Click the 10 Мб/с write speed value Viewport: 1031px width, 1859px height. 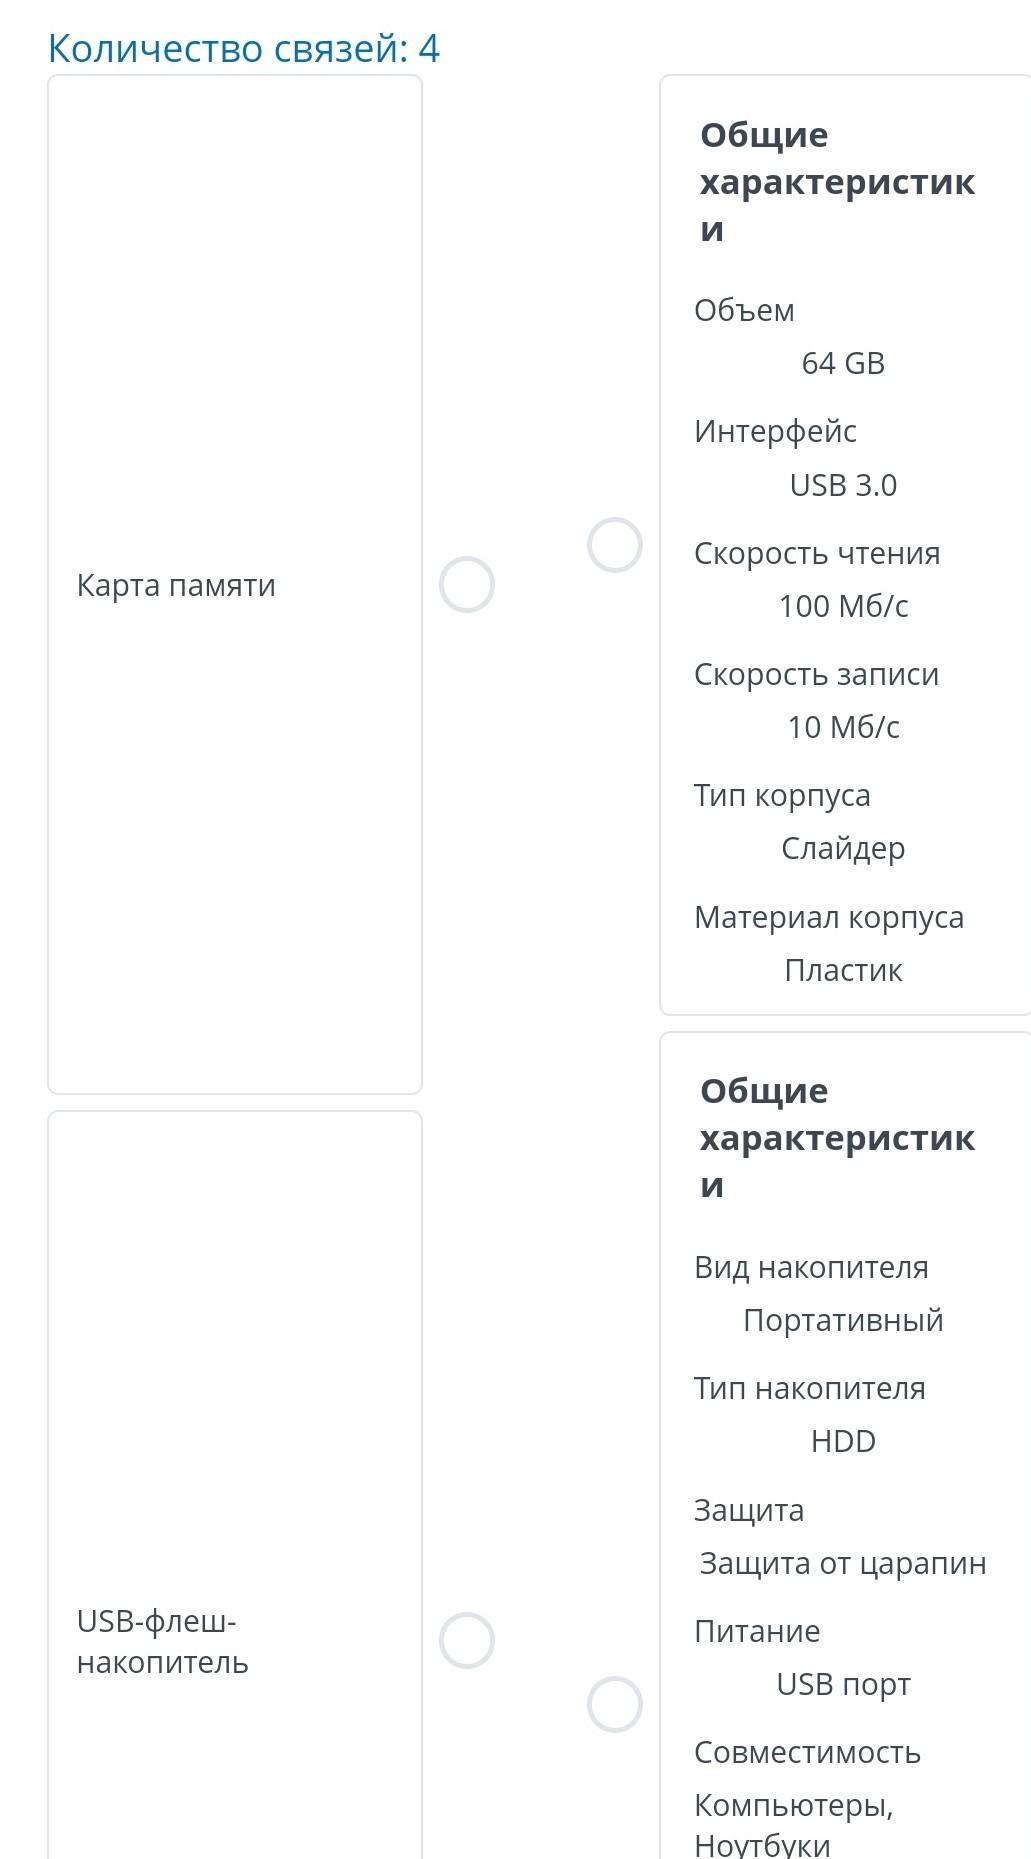point(843,727)
